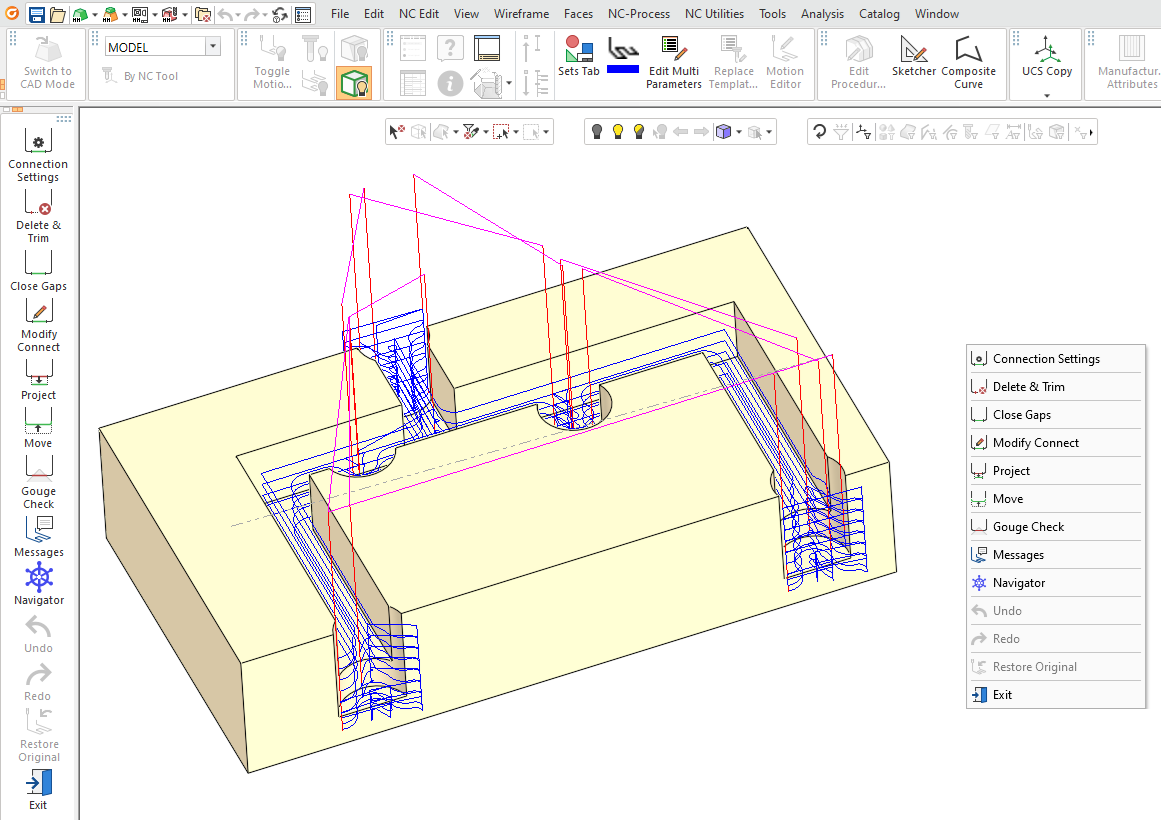Toggle the dark lightbulb hide icon
1161x820 pixels.
pyautogui.click(x=597, y=132)
